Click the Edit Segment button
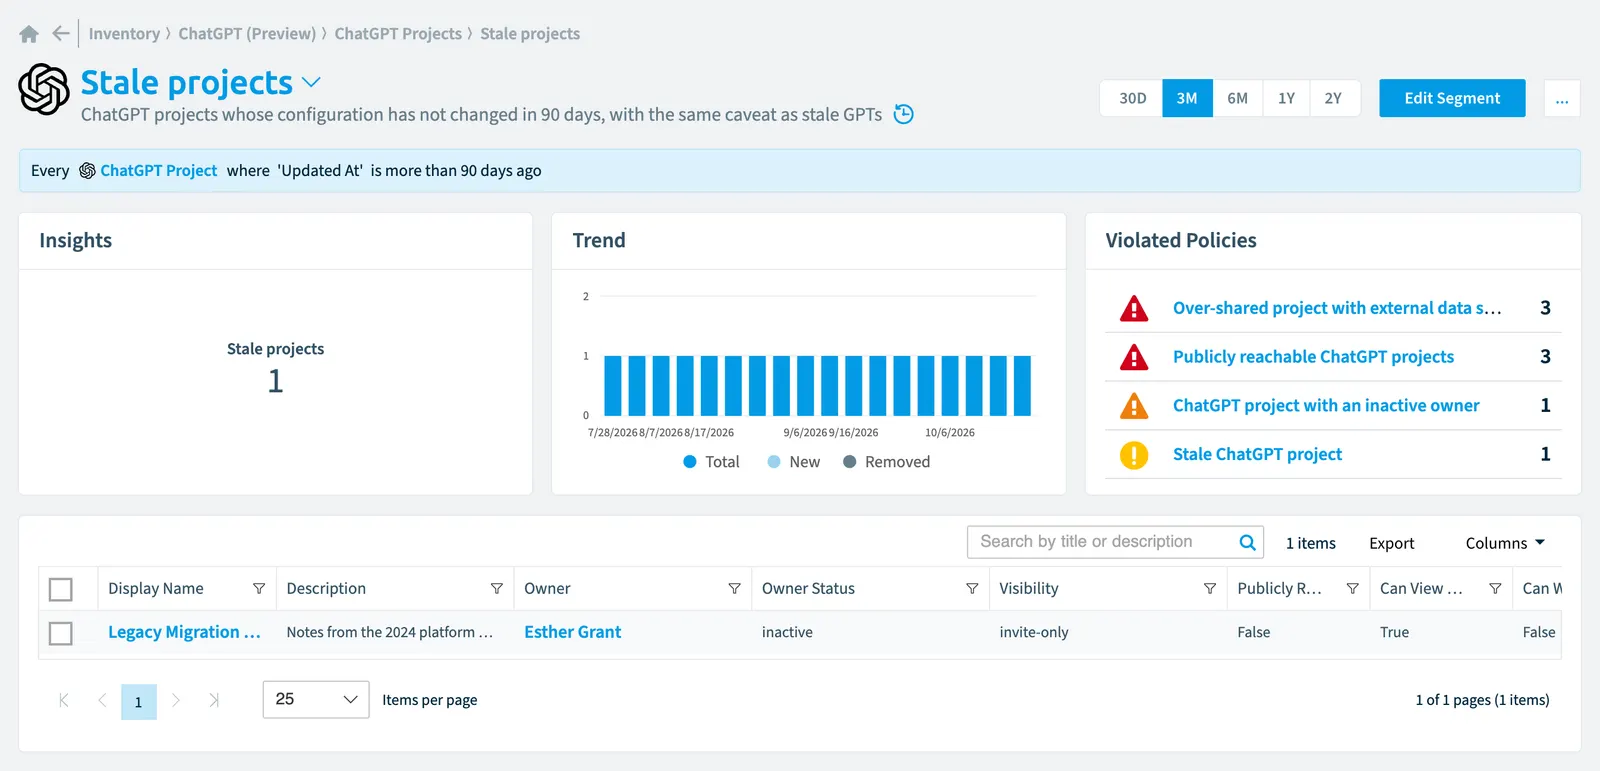This screenshot has height=771, width=1600. click(1452, 98)
